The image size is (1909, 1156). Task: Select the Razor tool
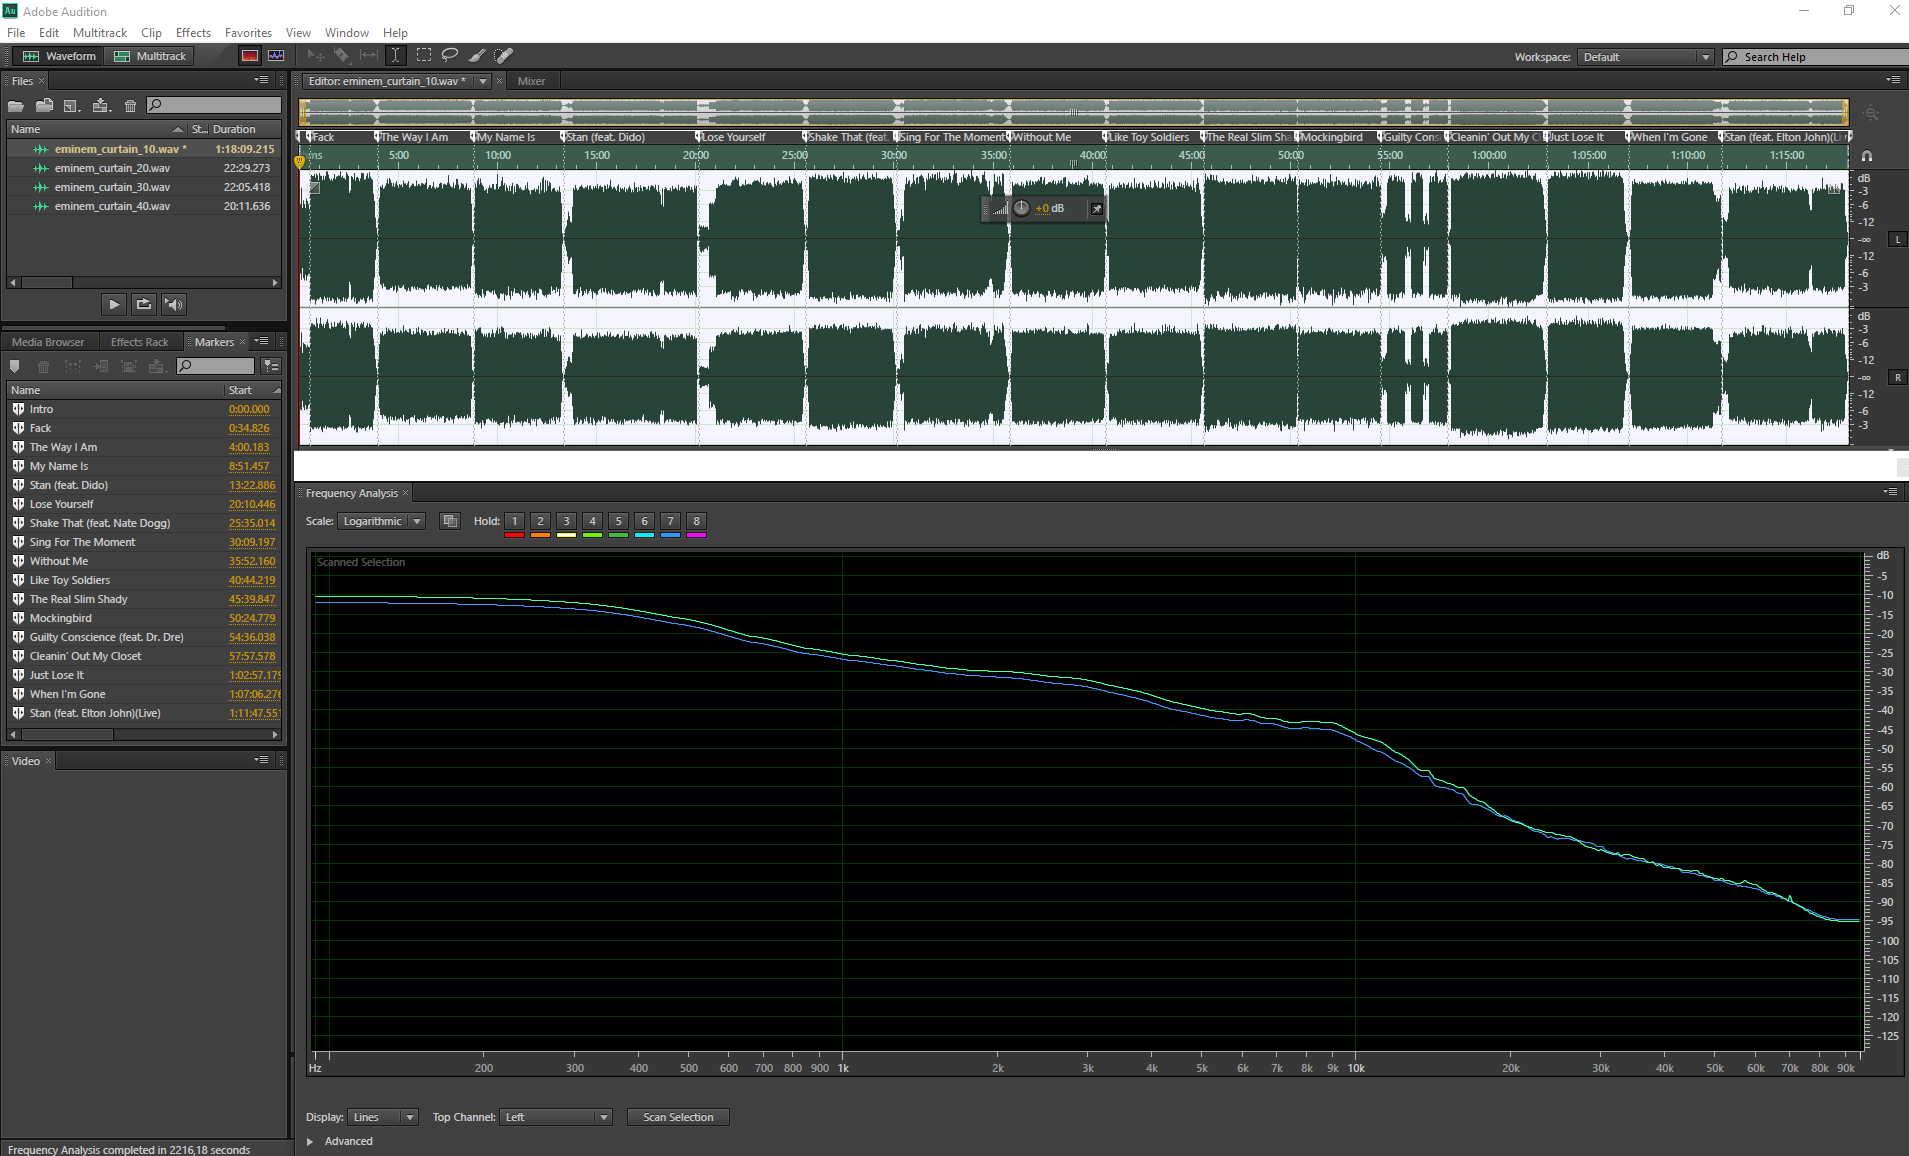tap(342, 56)
